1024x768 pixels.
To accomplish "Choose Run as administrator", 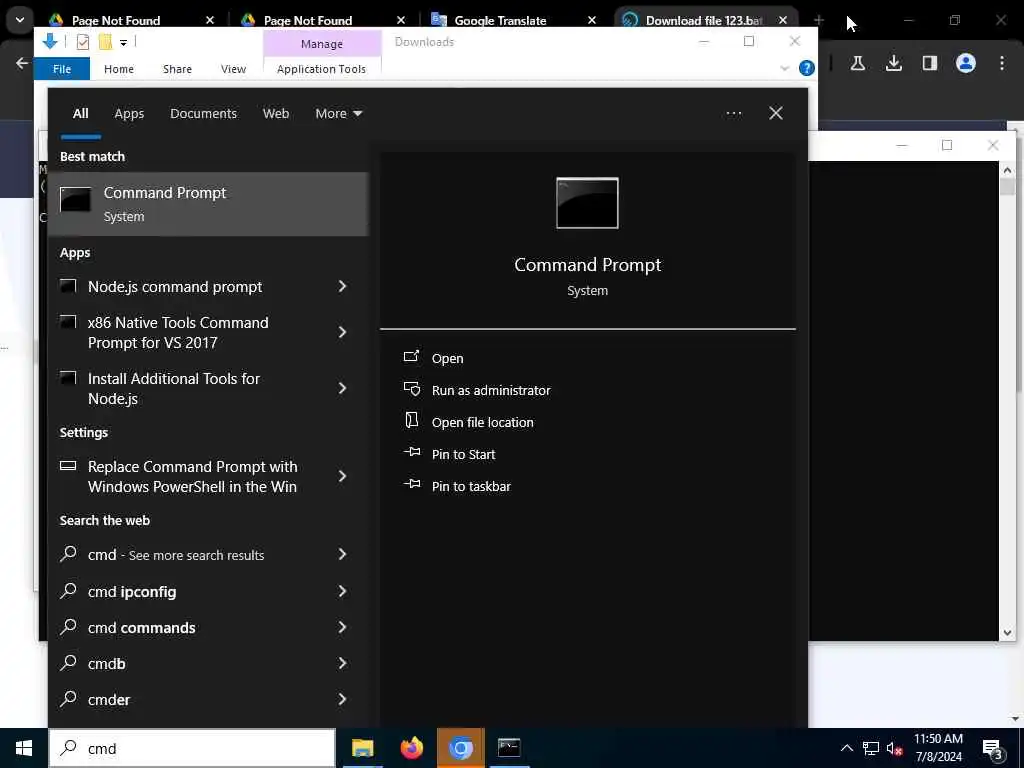I will [491, 391].
